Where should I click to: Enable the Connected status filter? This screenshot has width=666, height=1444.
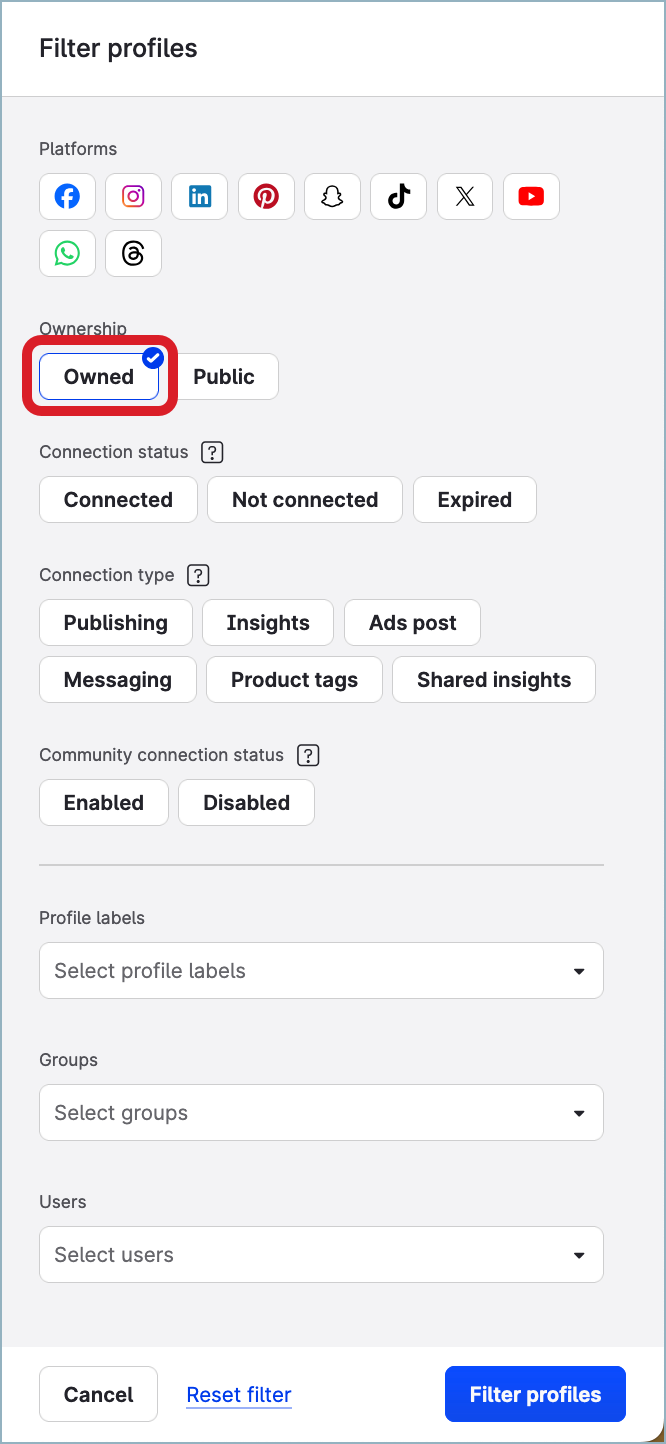click(x=117, y=499)
